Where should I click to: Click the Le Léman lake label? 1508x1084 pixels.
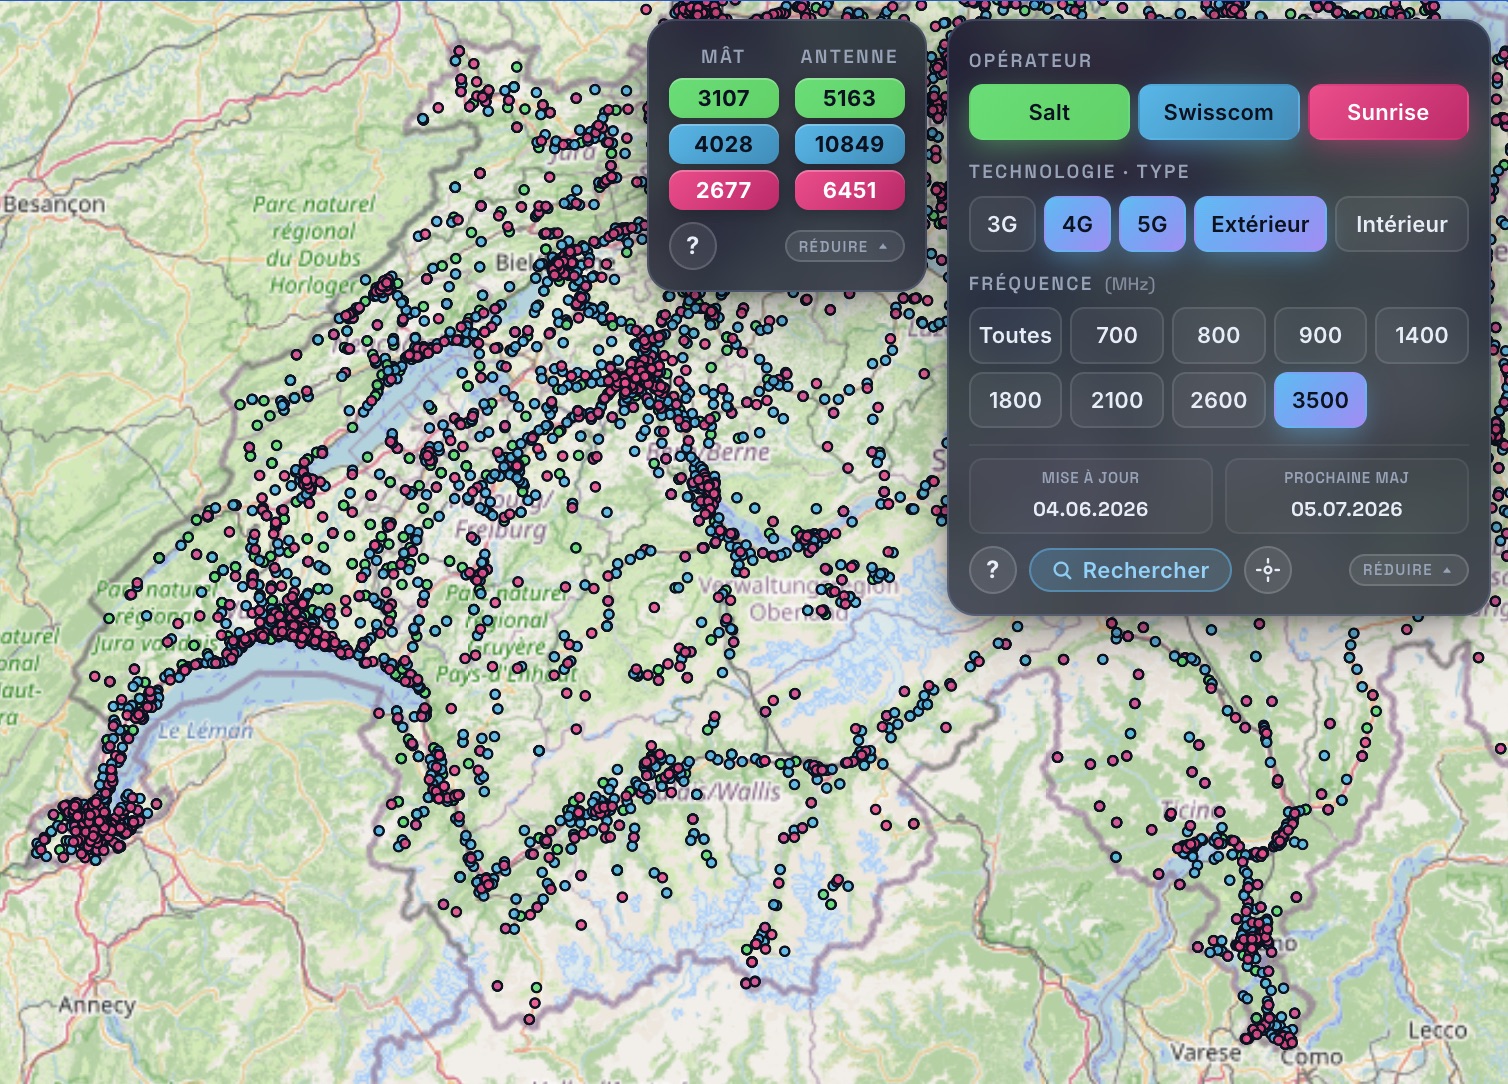point(205,731)
